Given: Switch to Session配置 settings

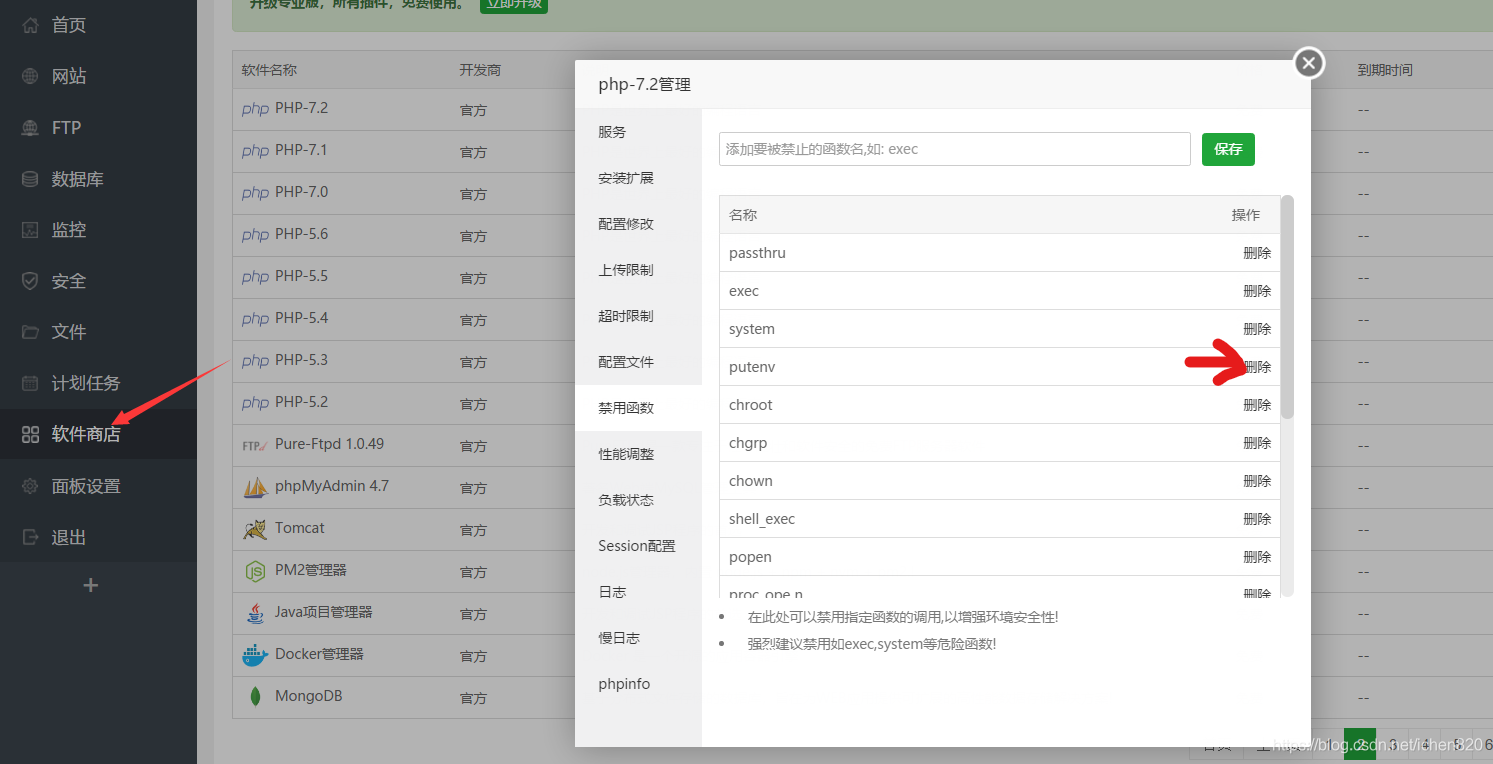Looking at the screenshot, I should click(x=637, y=545).
